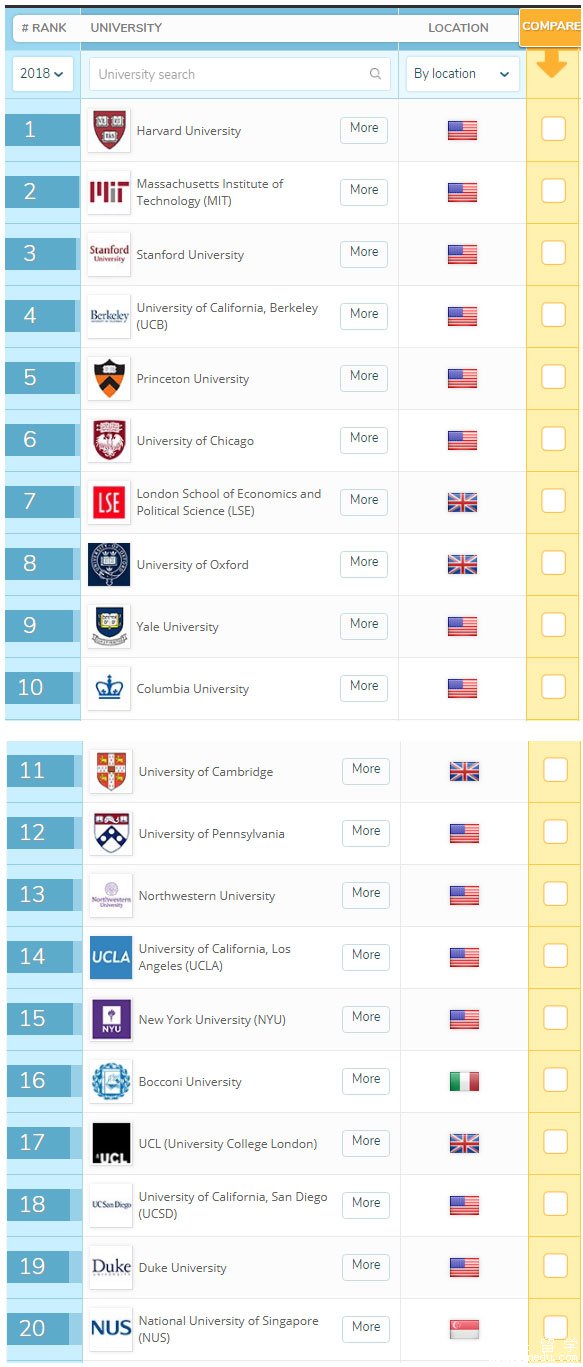Open the University of Cambridge link
The width and height of the screenshot is (583, 1367).
pos(206,772)
